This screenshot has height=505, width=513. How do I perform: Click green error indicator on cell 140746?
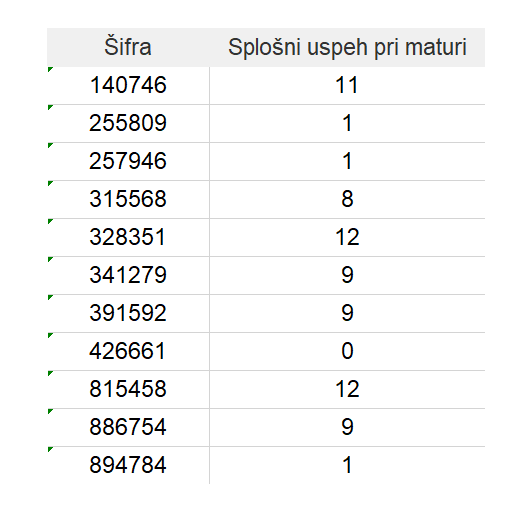pos(50,69)
